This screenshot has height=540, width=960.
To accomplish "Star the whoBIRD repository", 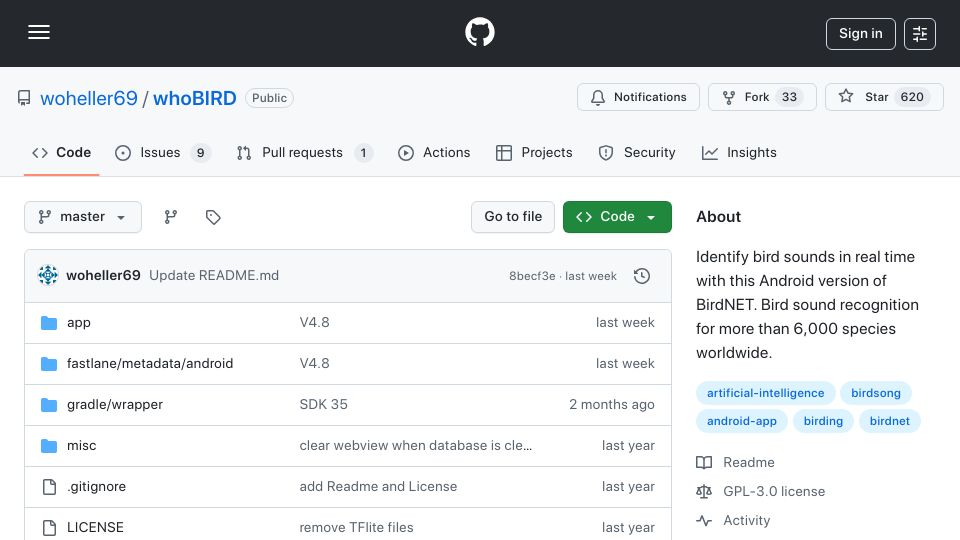I will [884, 97].
